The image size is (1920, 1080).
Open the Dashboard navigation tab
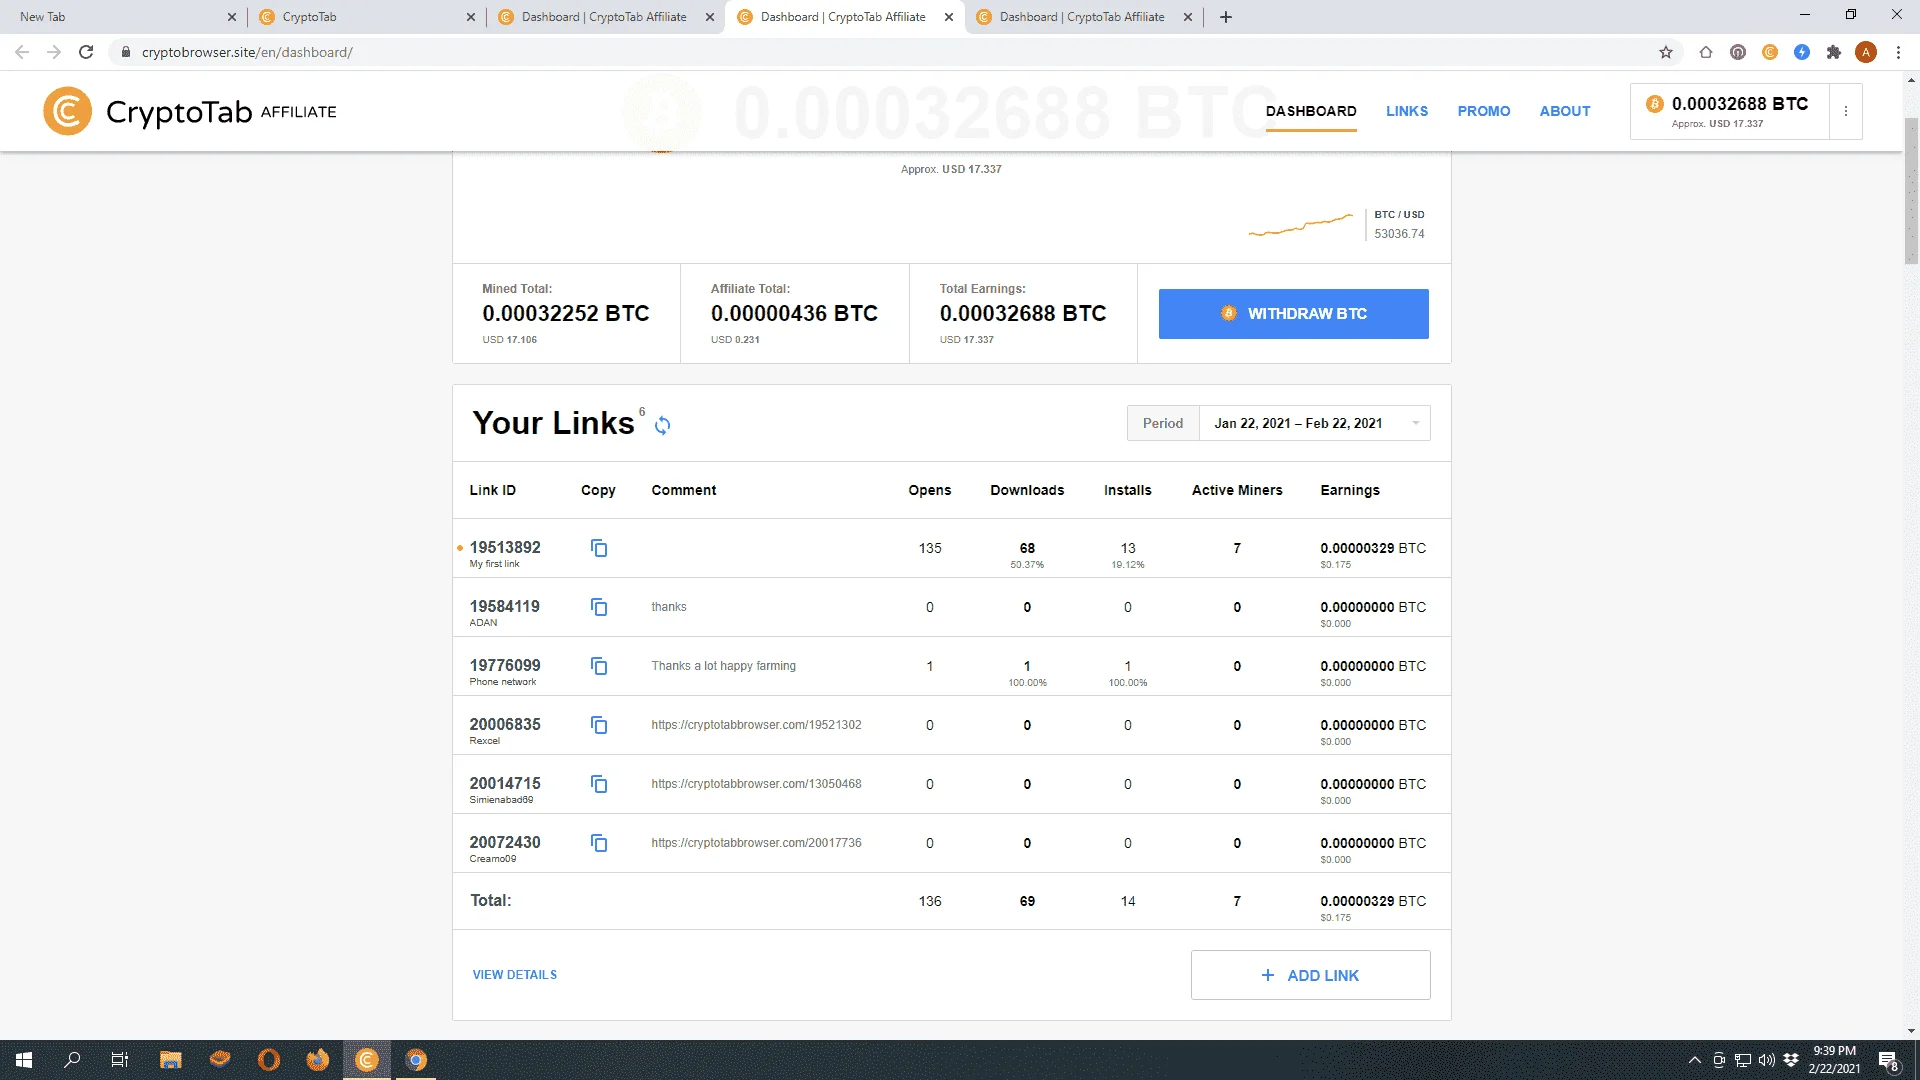(1311, 111)
